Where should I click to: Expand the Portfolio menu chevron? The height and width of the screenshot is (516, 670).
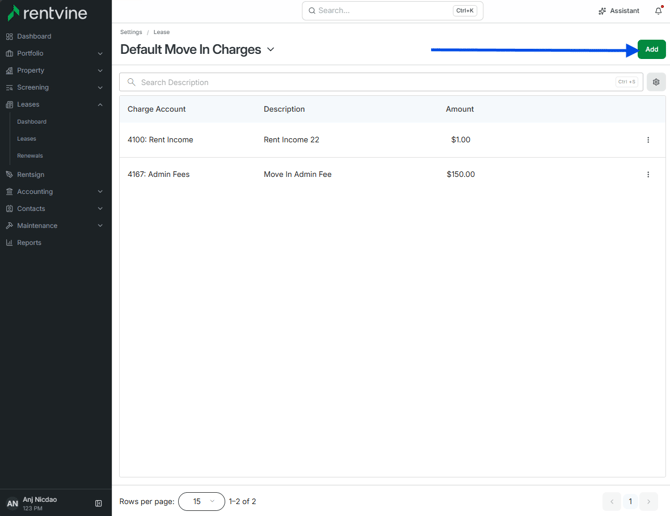pos(100,54)
